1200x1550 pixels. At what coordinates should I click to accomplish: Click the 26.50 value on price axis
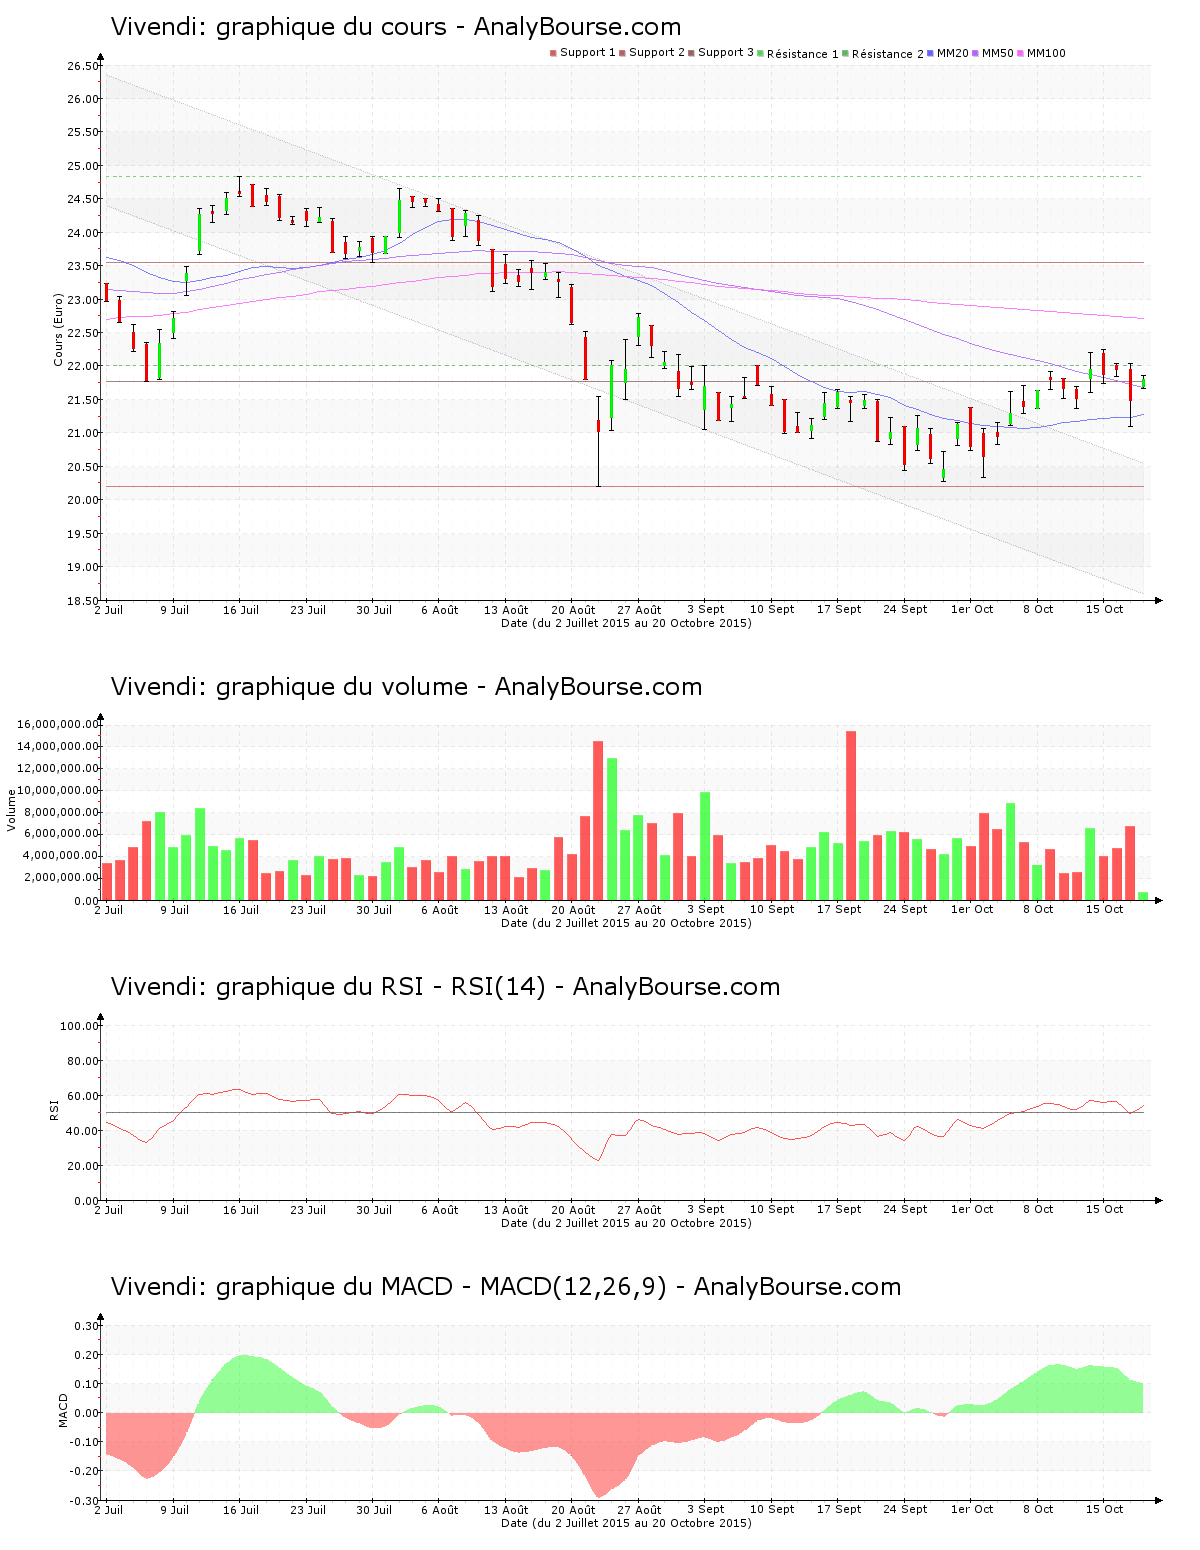83,66
